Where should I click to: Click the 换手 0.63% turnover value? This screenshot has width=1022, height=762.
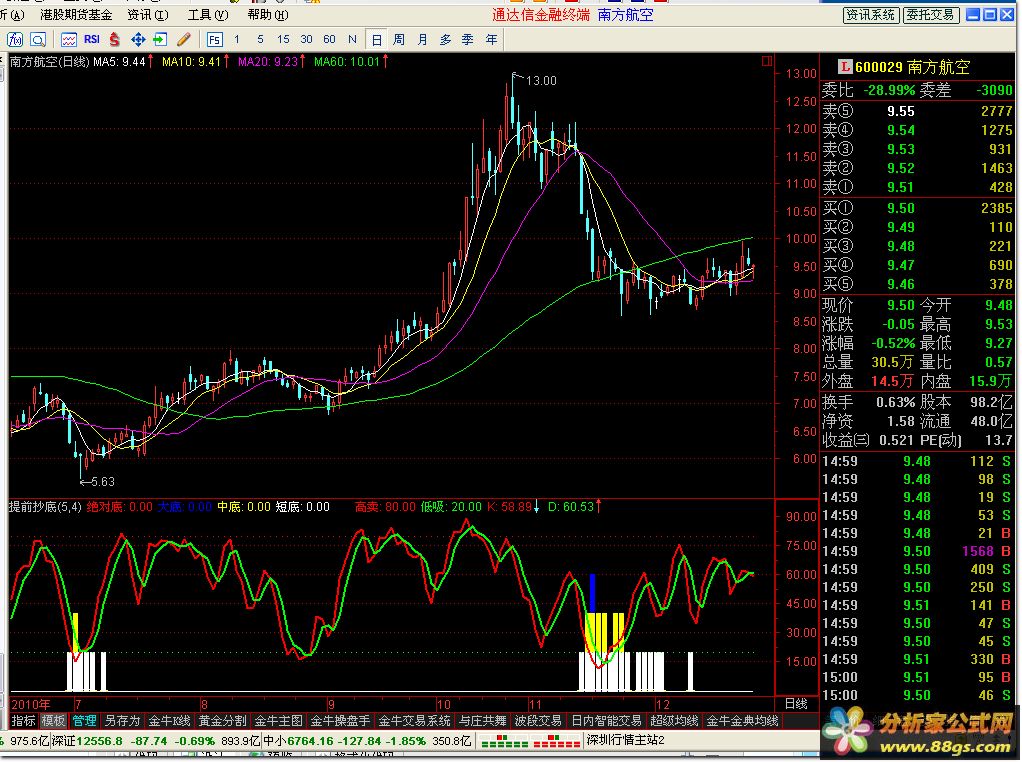[x=896, y=403]
